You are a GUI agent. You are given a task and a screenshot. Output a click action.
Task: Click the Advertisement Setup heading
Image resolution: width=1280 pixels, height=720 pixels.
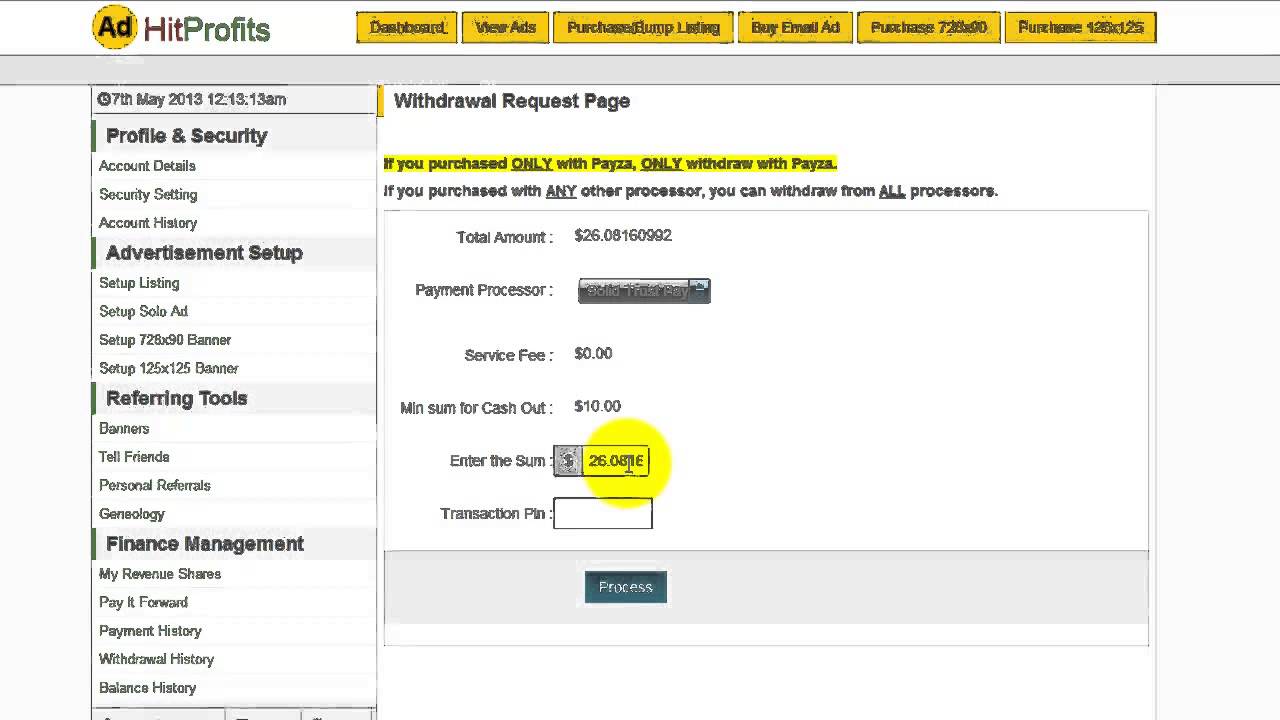[x=204, y=253]
